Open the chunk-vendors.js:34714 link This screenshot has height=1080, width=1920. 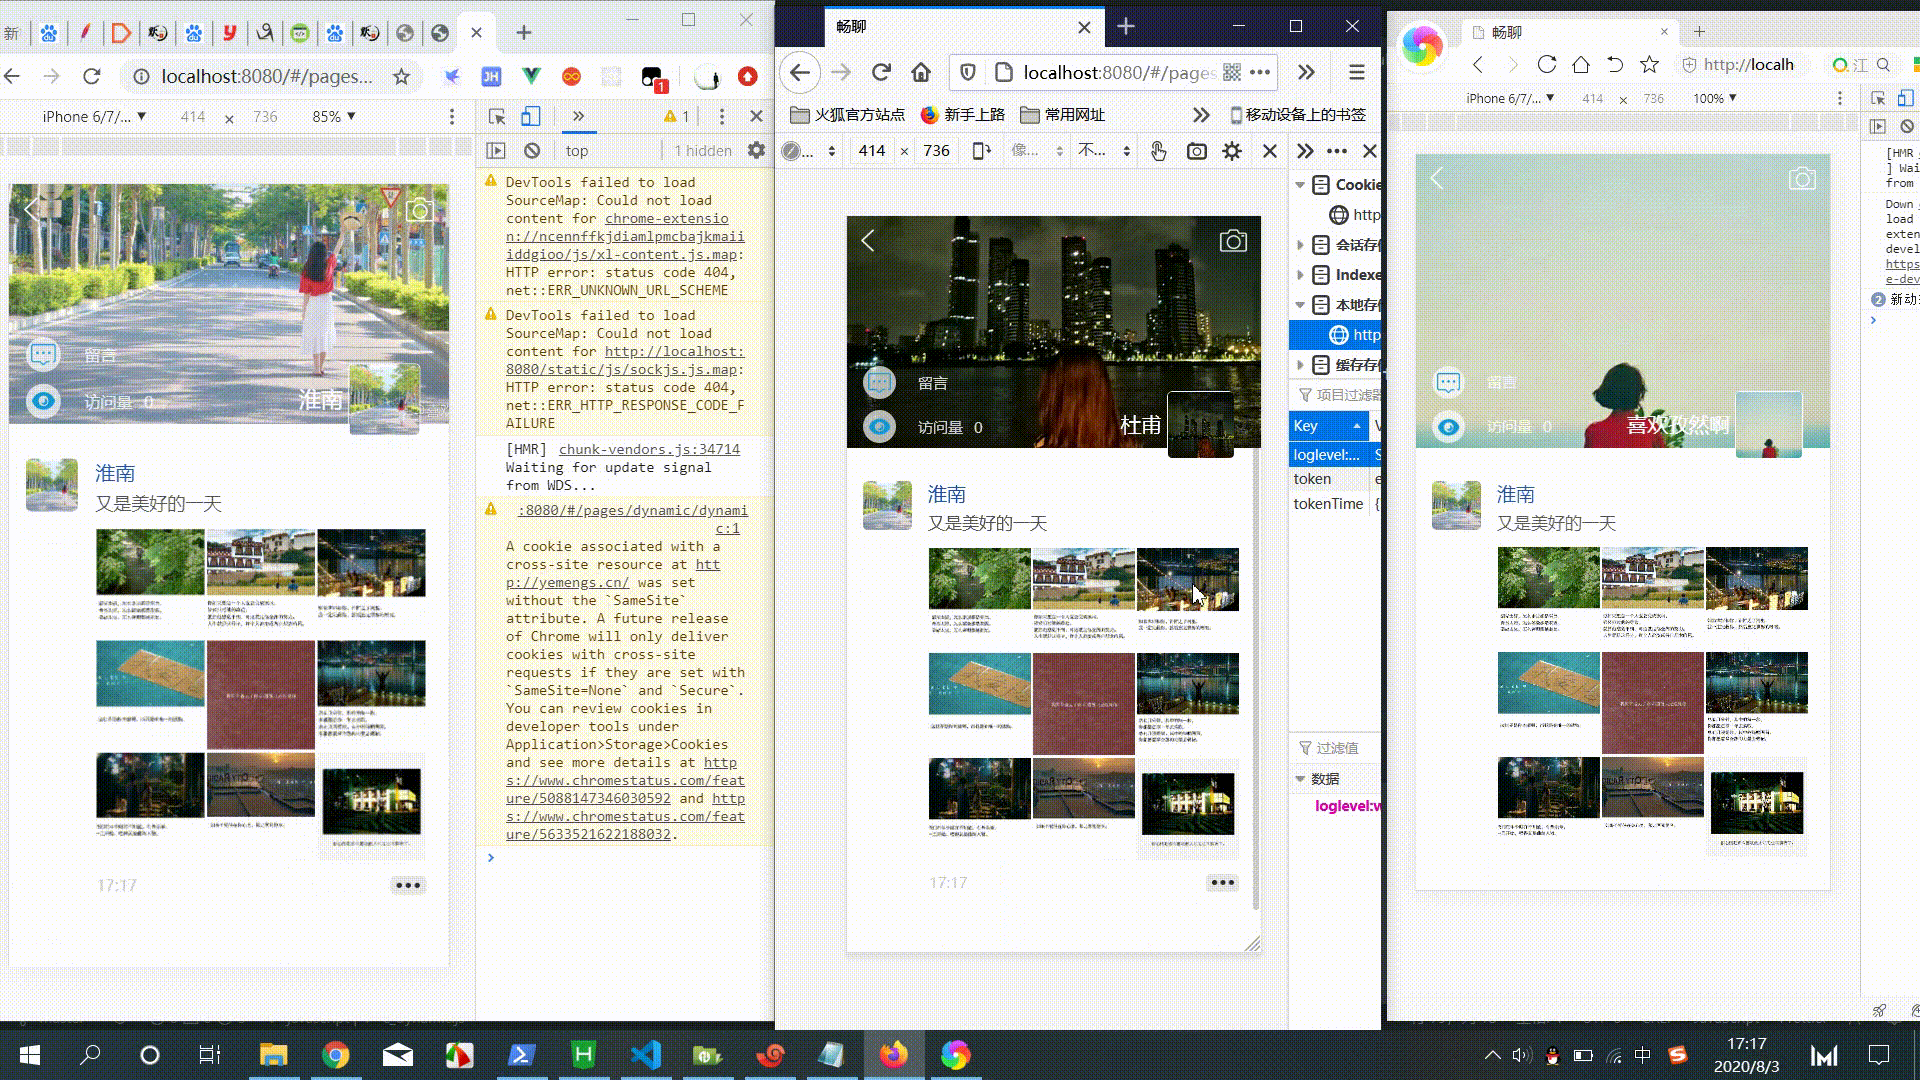tap(649, 449)
